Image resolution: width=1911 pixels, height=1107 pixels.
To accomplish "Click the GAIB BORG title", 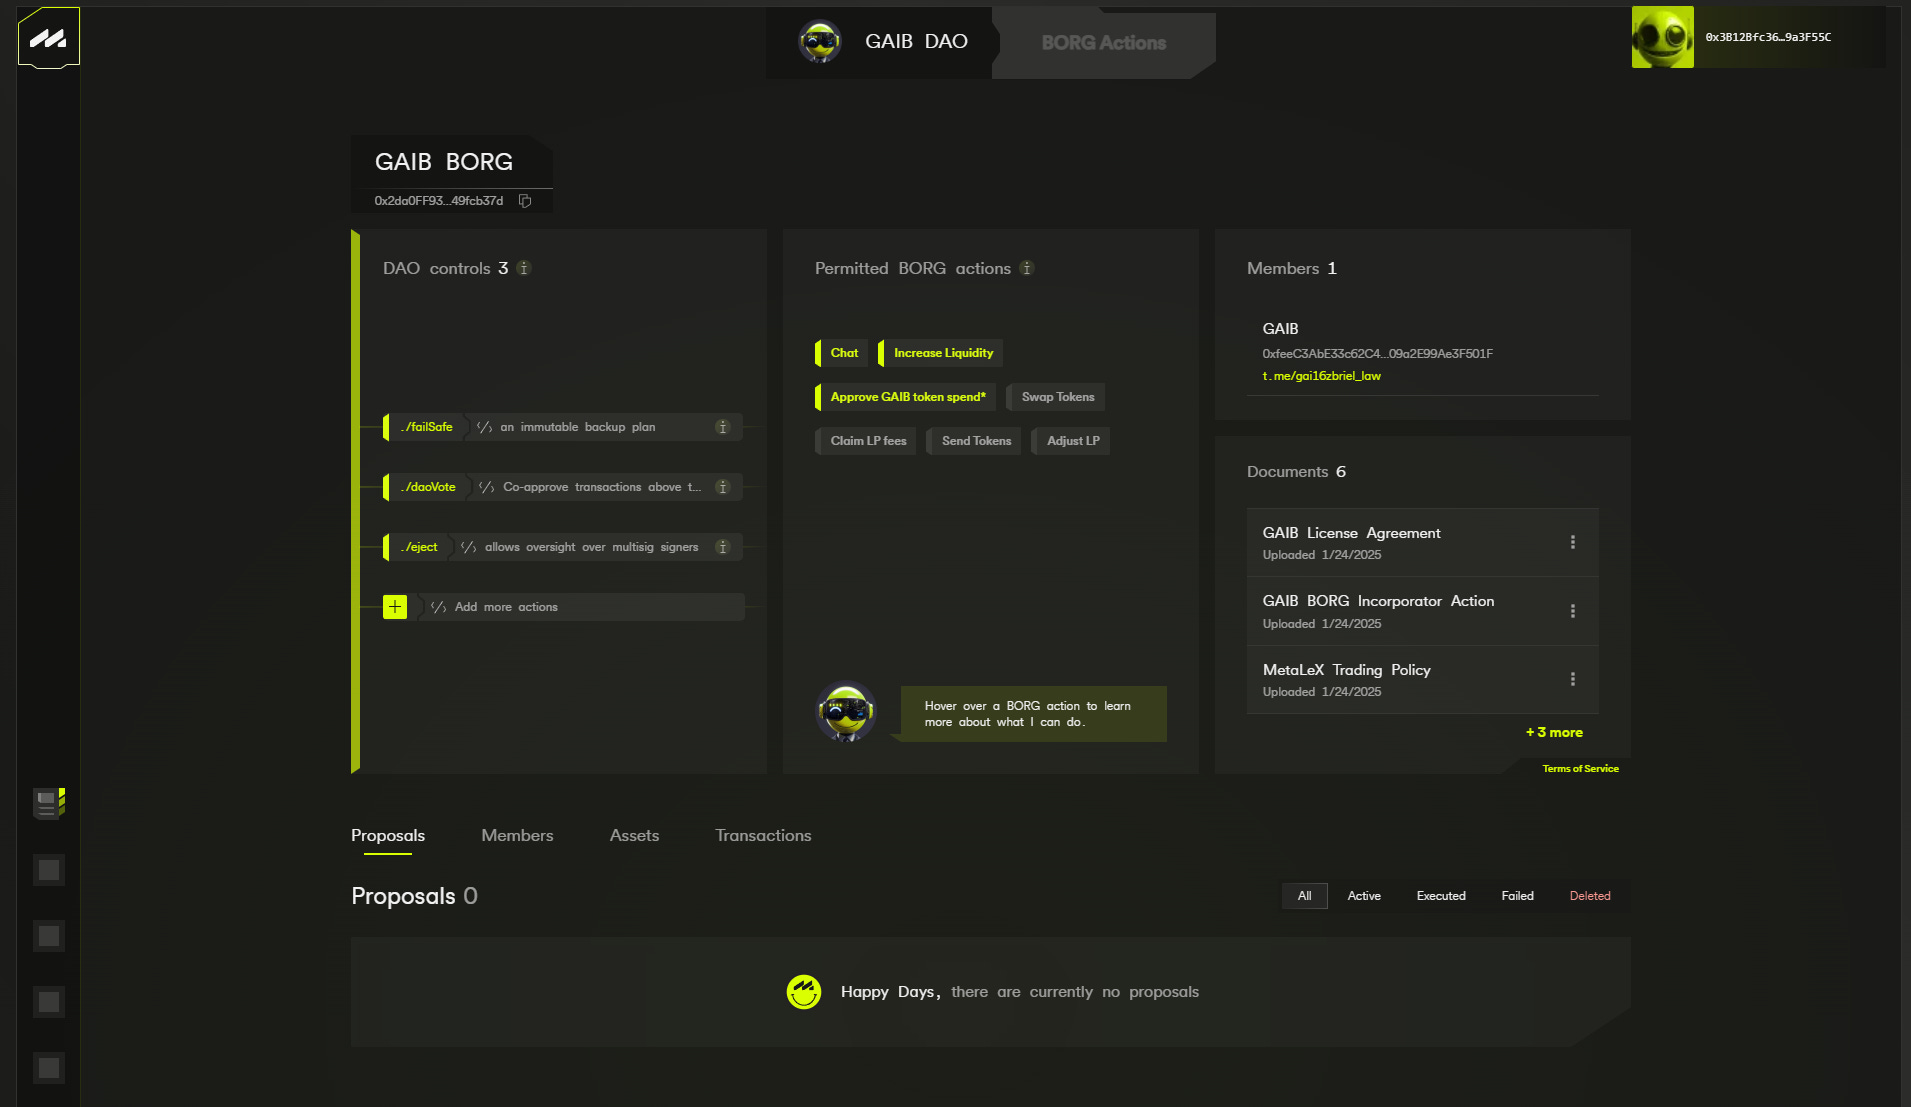I will [444, 162].
